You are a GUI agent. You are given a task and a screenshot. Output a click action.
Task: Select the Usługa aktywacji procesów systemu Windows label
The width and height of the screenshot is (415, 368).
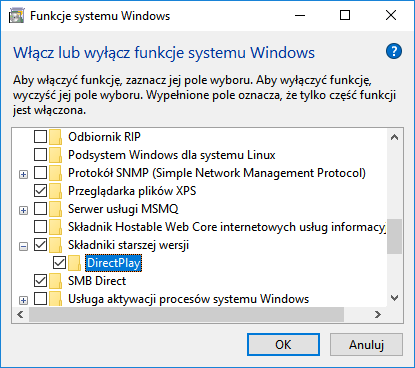tap(188, 299)
